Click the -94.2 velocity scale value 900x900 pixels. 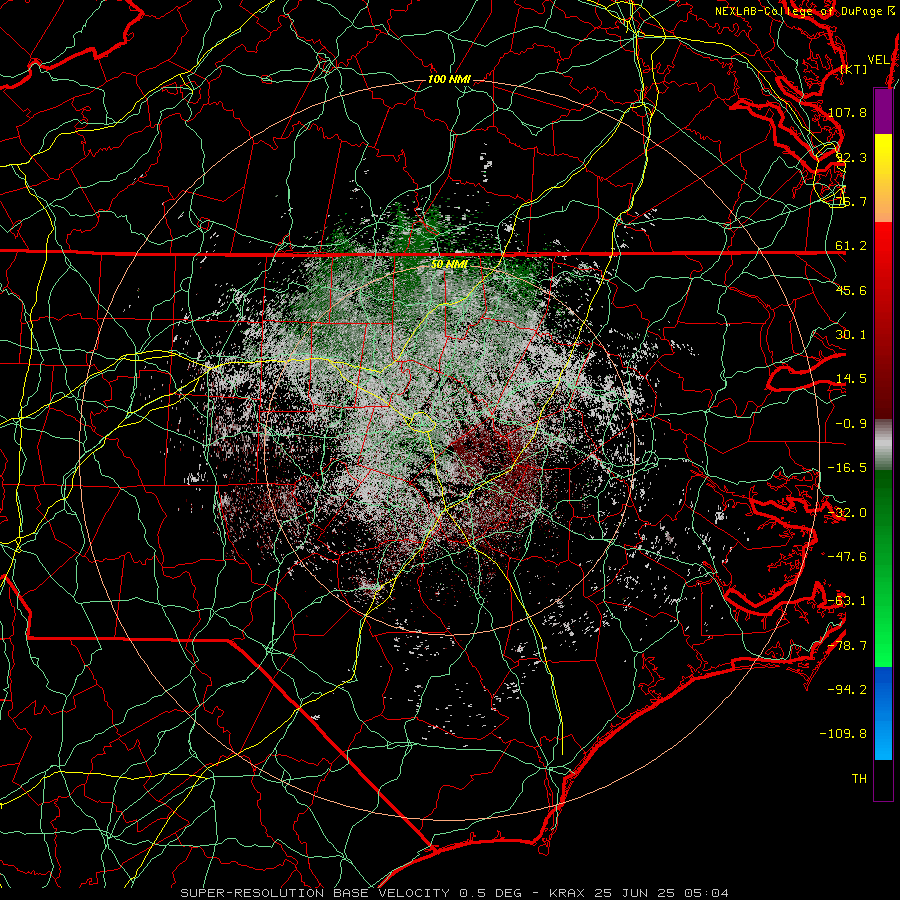coord(847,690)
